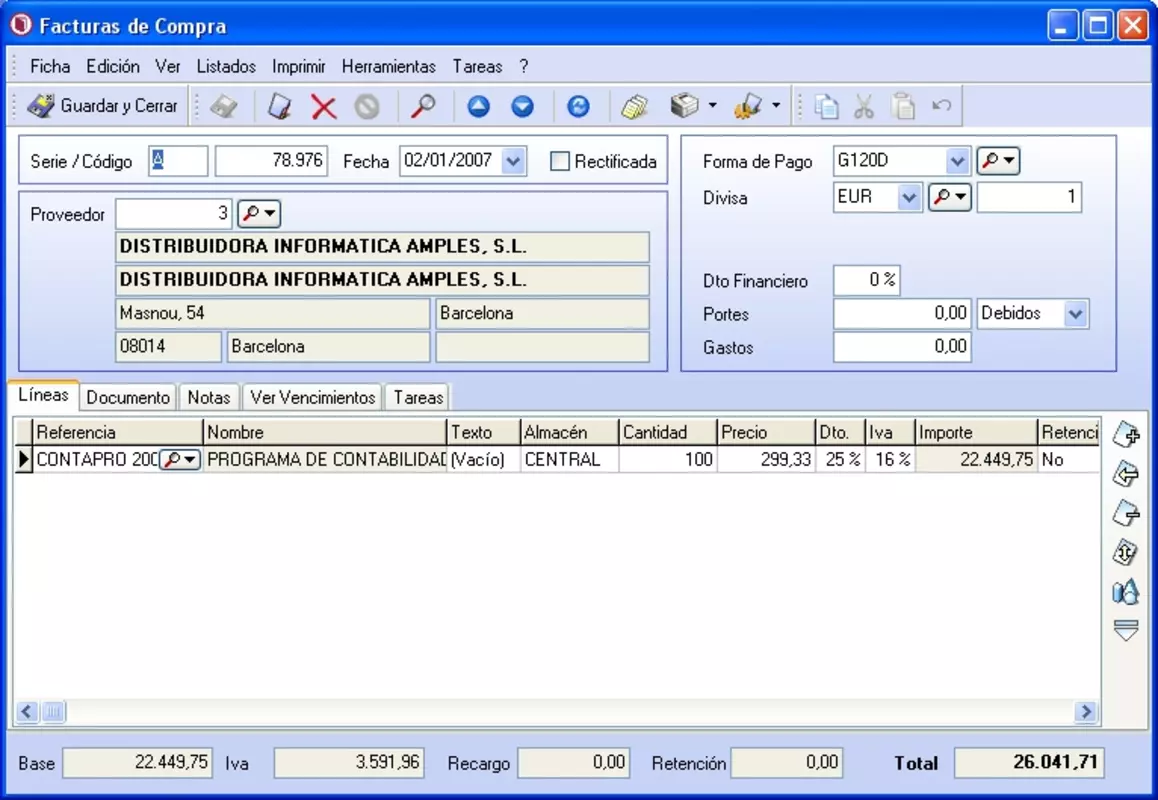Switch to the Ver Vencimientos tab
This screenshot has width=1158, height=800.
312,397
